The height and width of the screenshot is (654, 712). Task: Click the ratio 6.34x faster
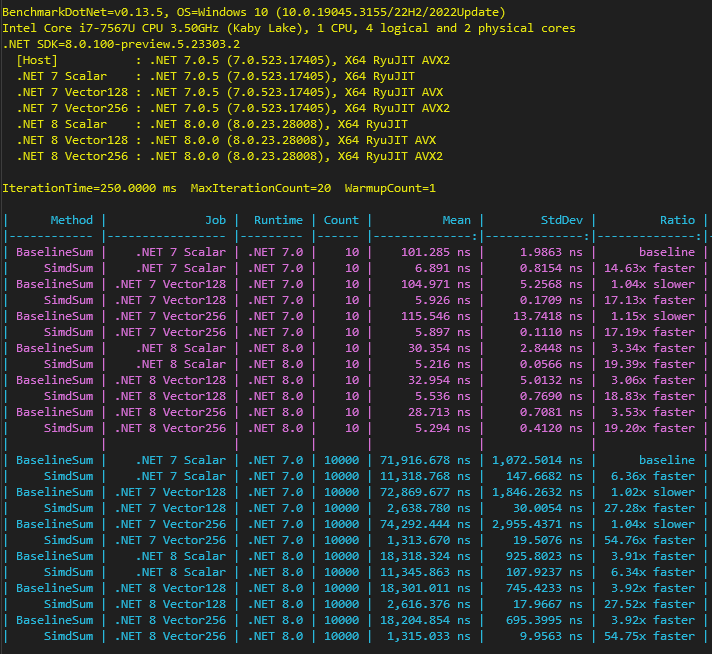click(653, 572)
